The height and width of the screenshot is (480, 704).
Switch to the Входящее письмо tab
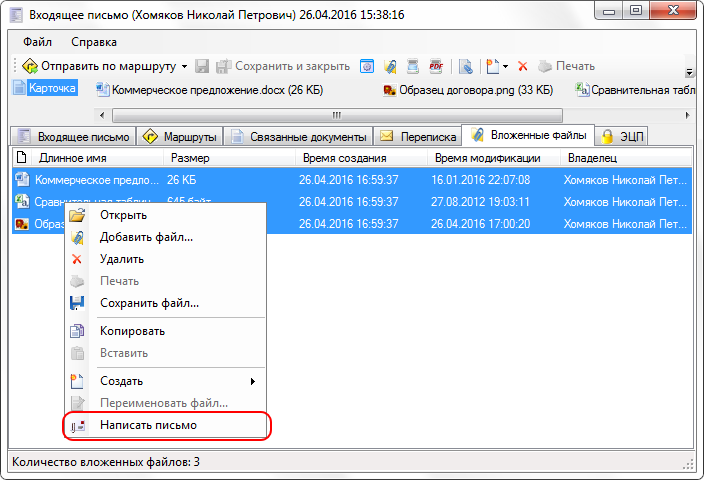click(74, 137)
